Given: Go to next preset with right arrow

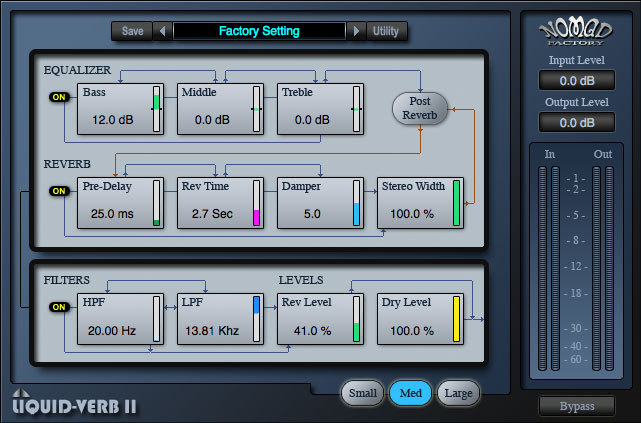Looking at the screenshot, I should (x=356, y=31).
